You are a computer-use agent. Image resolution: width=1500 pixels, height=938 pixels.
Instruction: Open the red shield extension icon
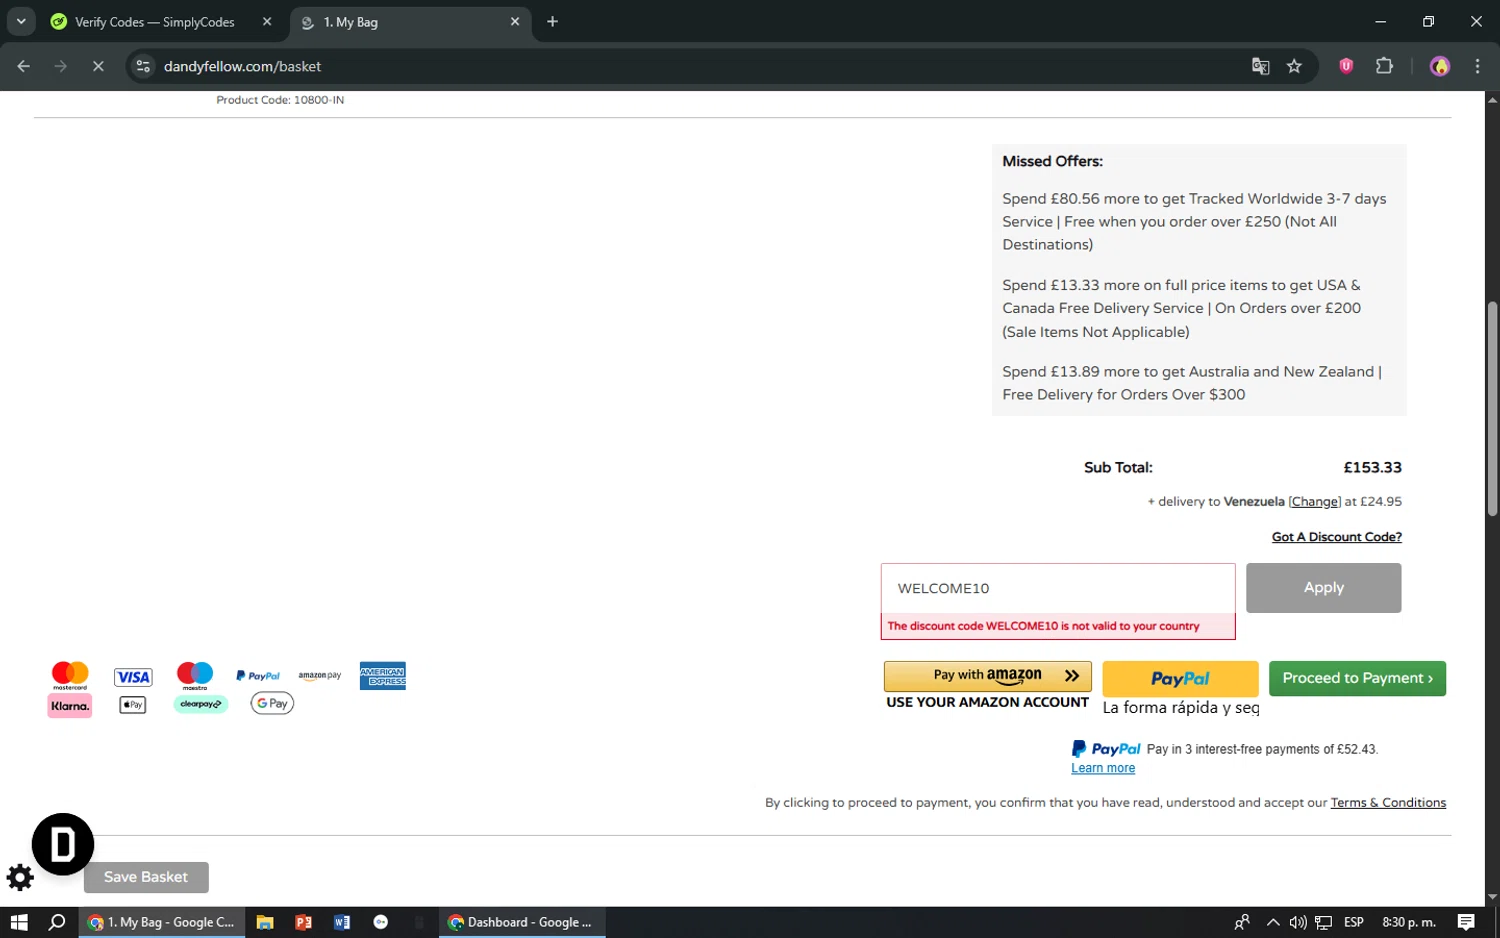click(x=1346, y=66)
